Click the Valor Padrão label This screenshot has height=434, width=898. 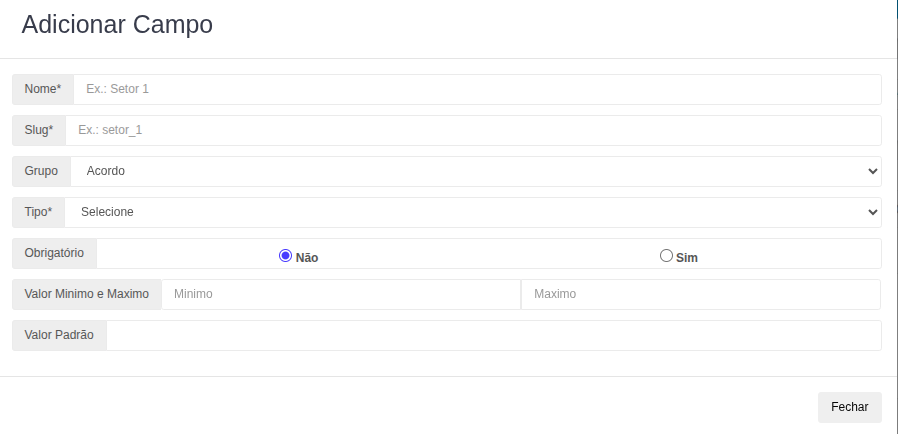point(60,335)
